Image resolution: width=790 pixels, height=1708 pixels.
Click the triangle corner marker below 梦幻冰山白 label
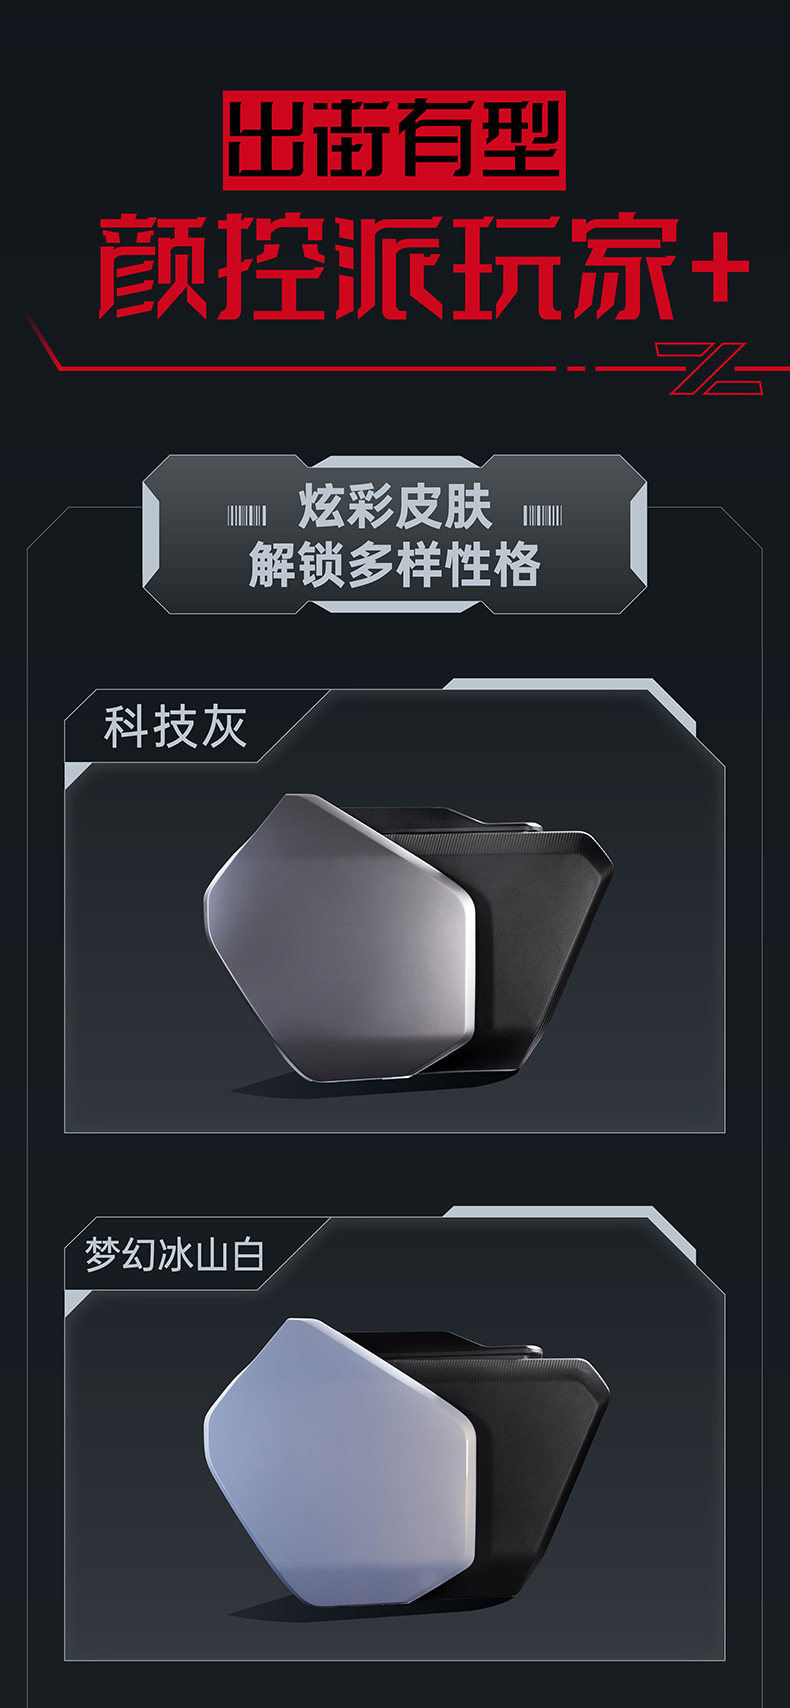point(76,1300)
